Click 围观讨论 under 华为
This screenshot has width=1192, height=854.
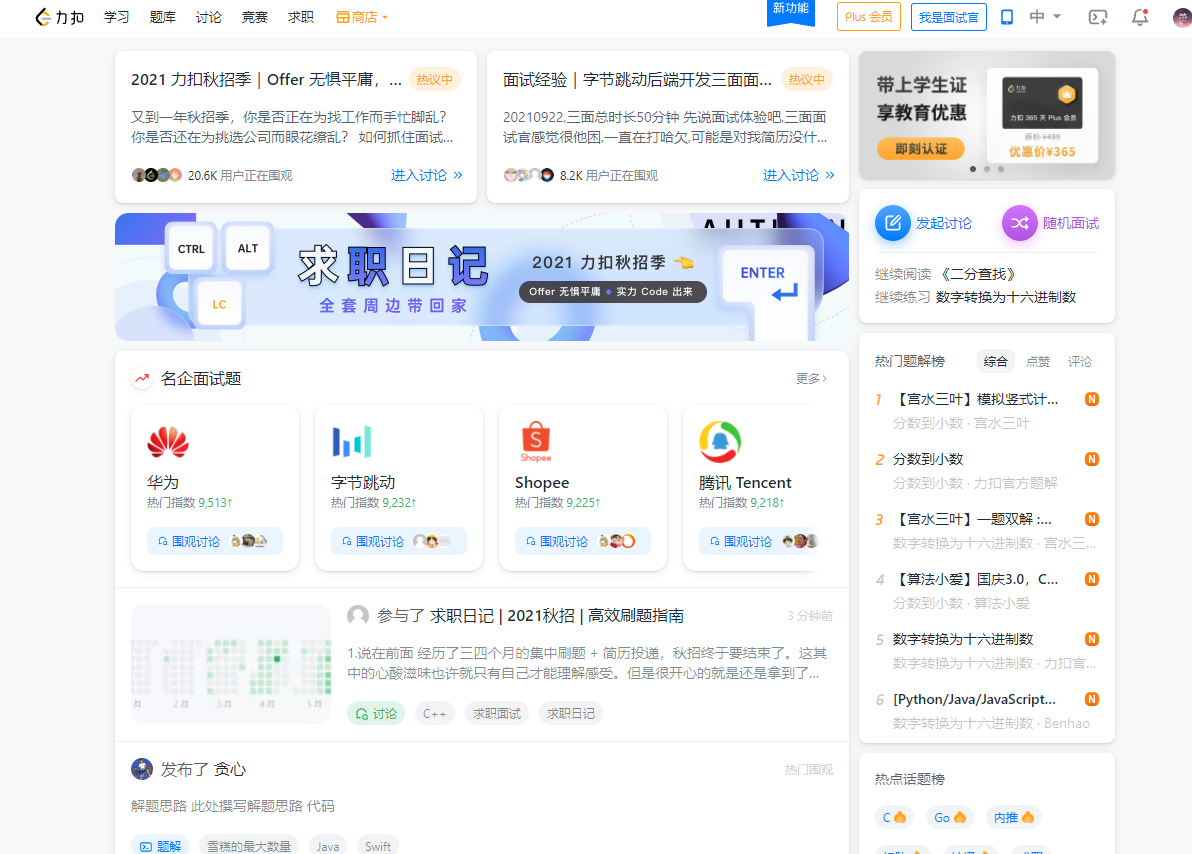point(214,541)
